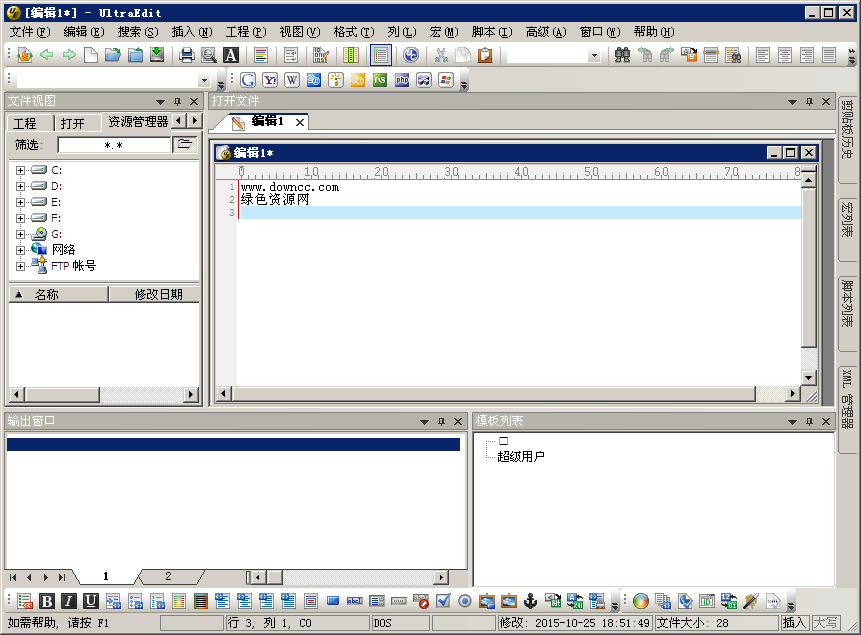861x635 pixels.
Task: Click into the 筛选 filter input field
Action: pos(114,145)
